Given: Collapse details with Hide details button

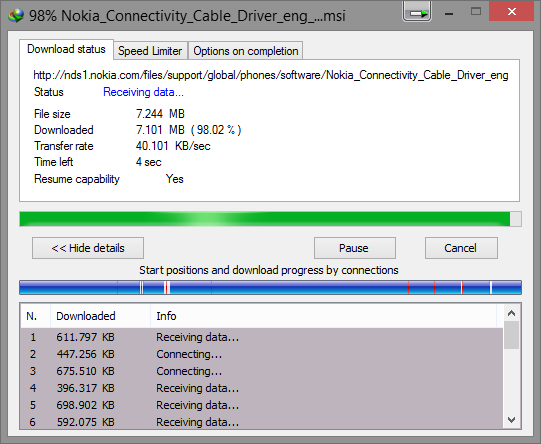Looking at the screenshot, I should coord(88,248).
